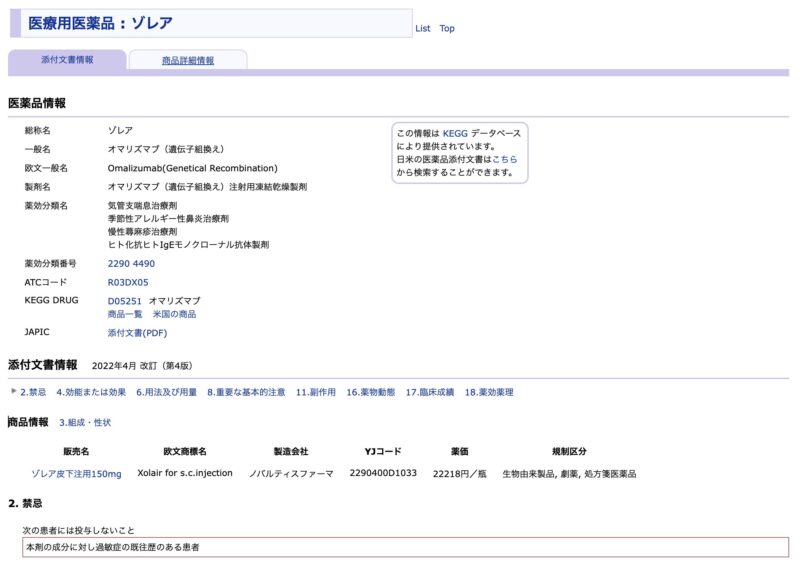Switch to the 商品詳細情報 tab

click(x=187, y=61)
